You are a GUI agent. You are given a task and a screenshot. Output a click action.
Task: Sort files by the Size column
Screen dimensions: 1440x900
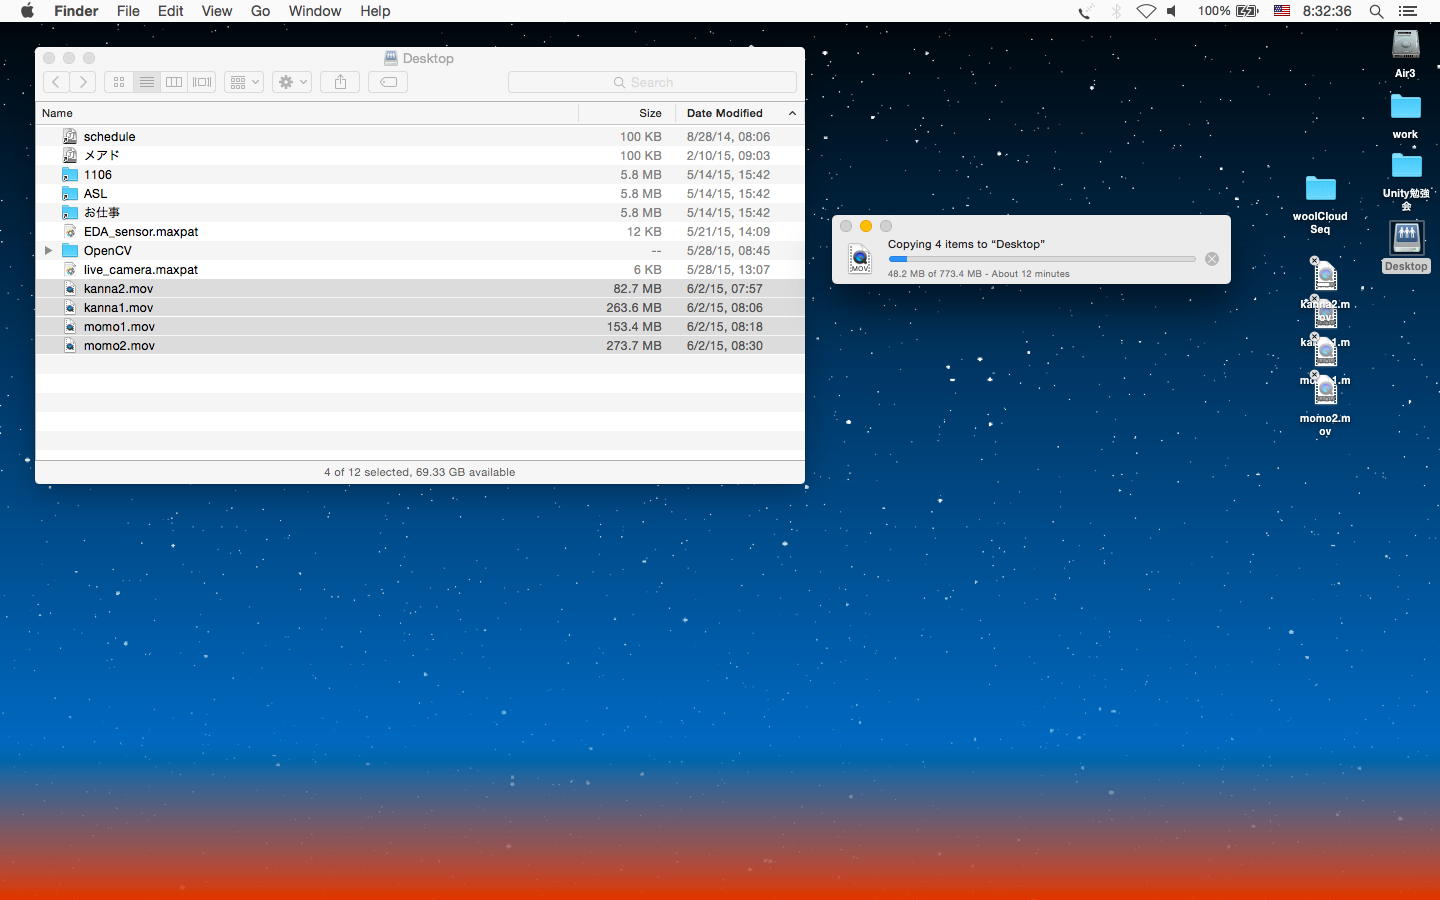[650, 113]
